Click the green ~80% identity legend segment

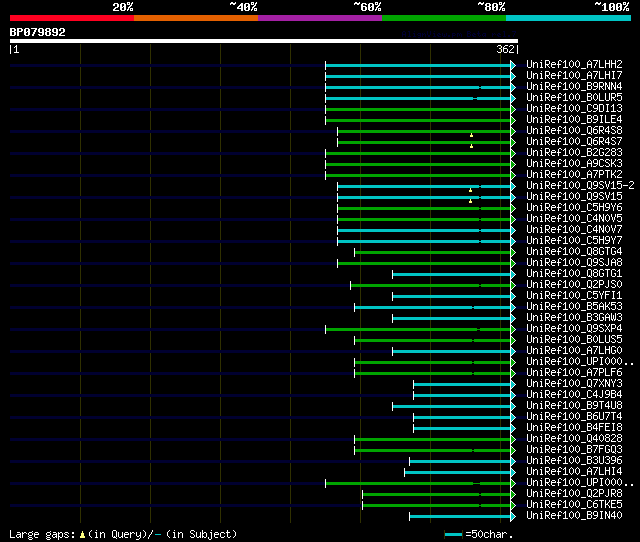444,18
